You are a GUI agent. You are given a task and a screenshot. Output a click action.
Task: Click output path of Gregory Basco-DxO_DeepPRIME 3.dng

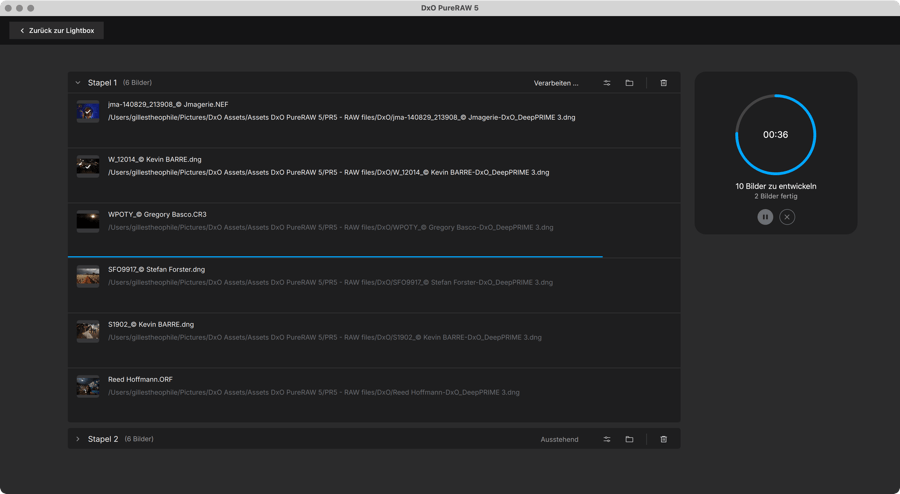pos(331,228)
